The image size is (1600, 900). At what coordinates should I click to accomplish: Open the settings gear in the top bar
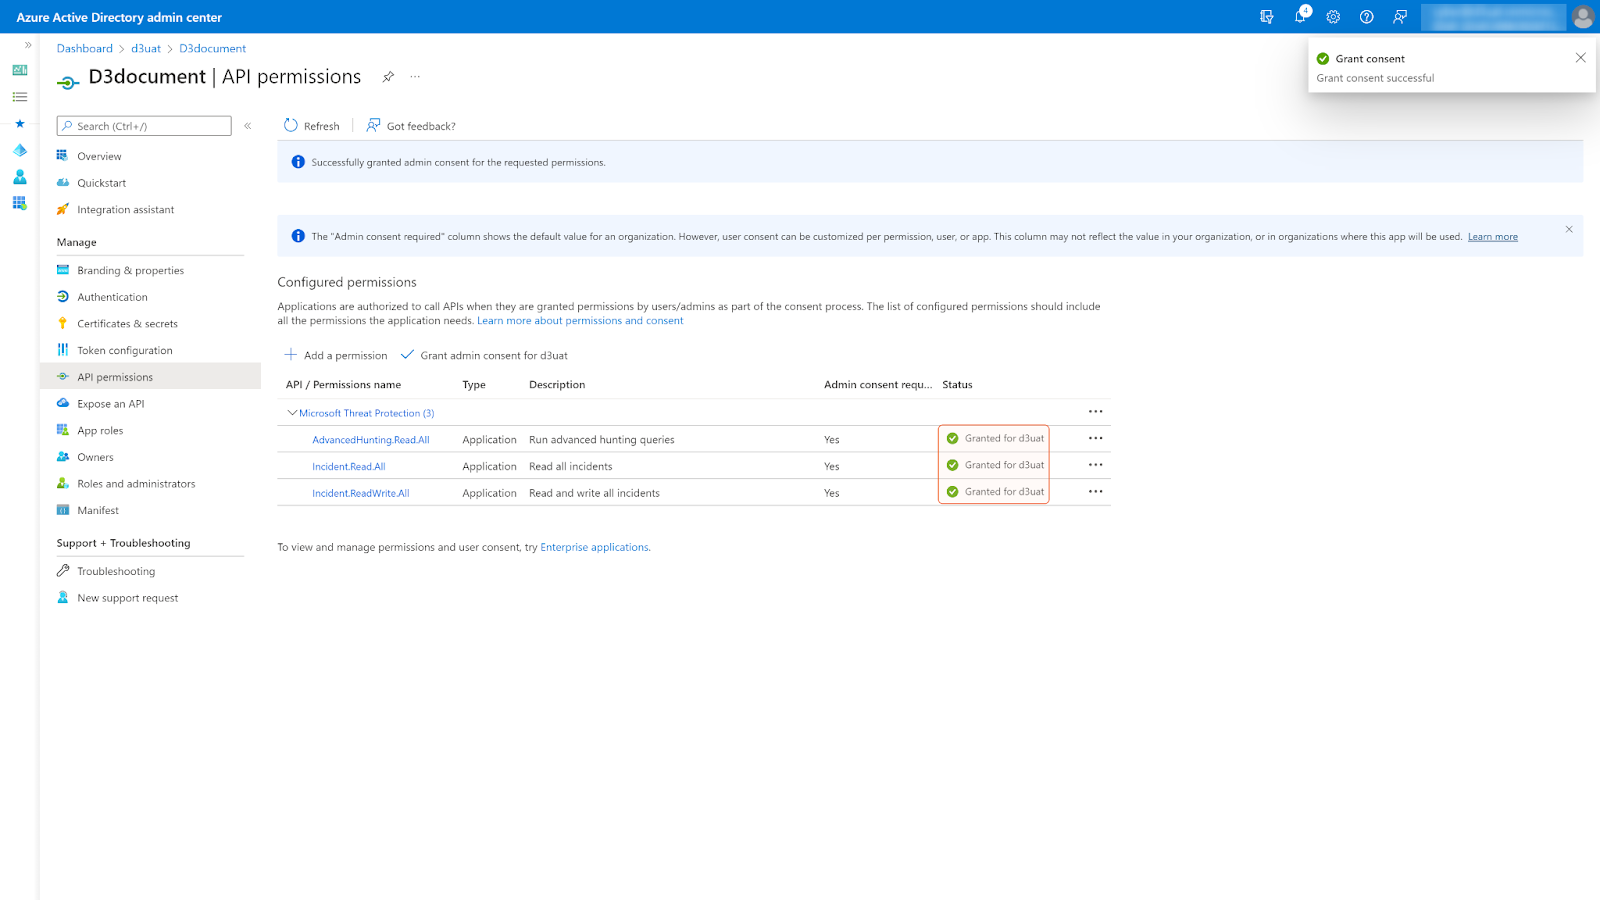pos(1333,17)
